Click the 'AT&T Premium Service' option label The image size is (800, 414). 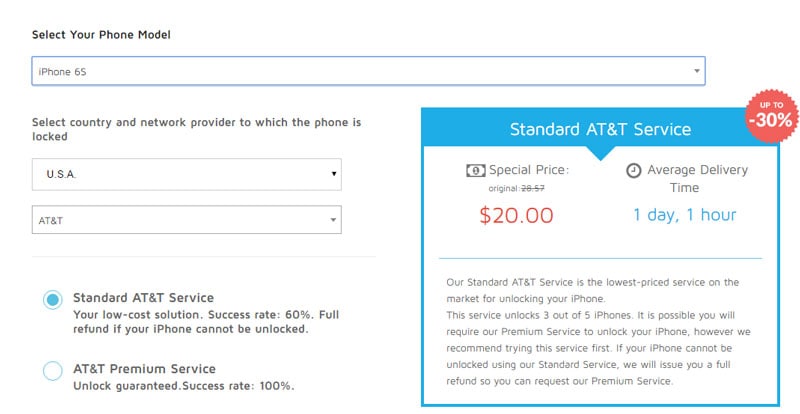[x=144, y=369]
